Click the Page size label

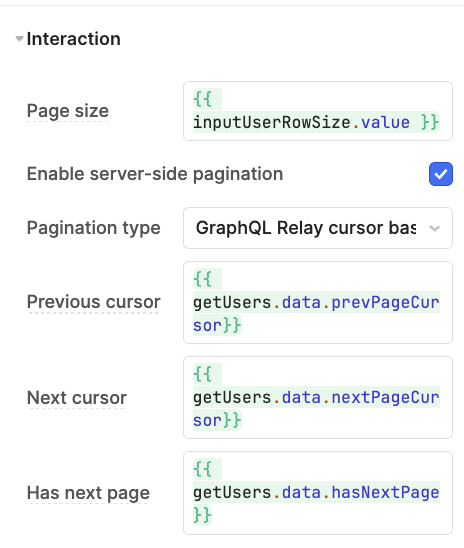68,111
